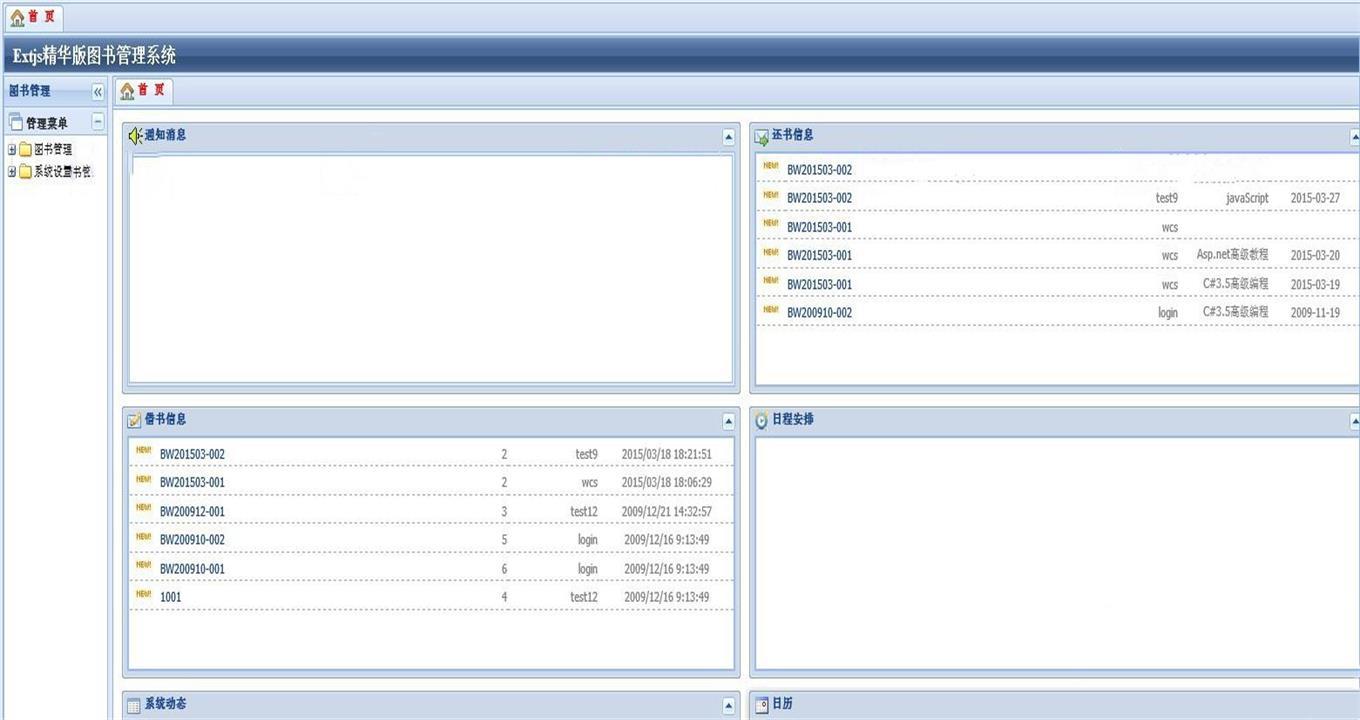Expand the 系统设置 tree node
Image resolution: width=1360 pixels, height=720 pixels.
pos(12,171)
